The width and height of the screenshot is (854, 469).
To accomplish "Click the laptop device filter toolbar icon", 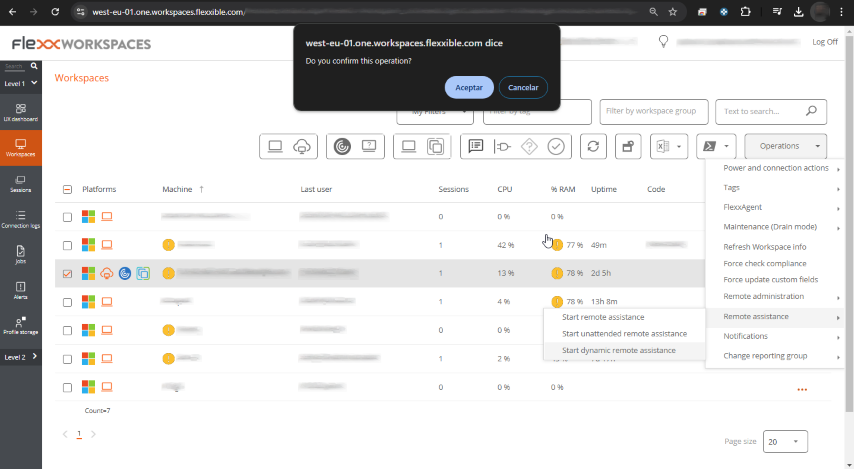I will point(275,146).
